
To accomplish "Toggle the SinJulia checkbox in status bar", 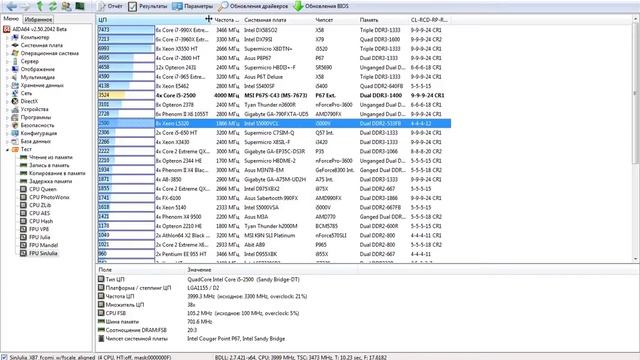I will click(4, 357).
